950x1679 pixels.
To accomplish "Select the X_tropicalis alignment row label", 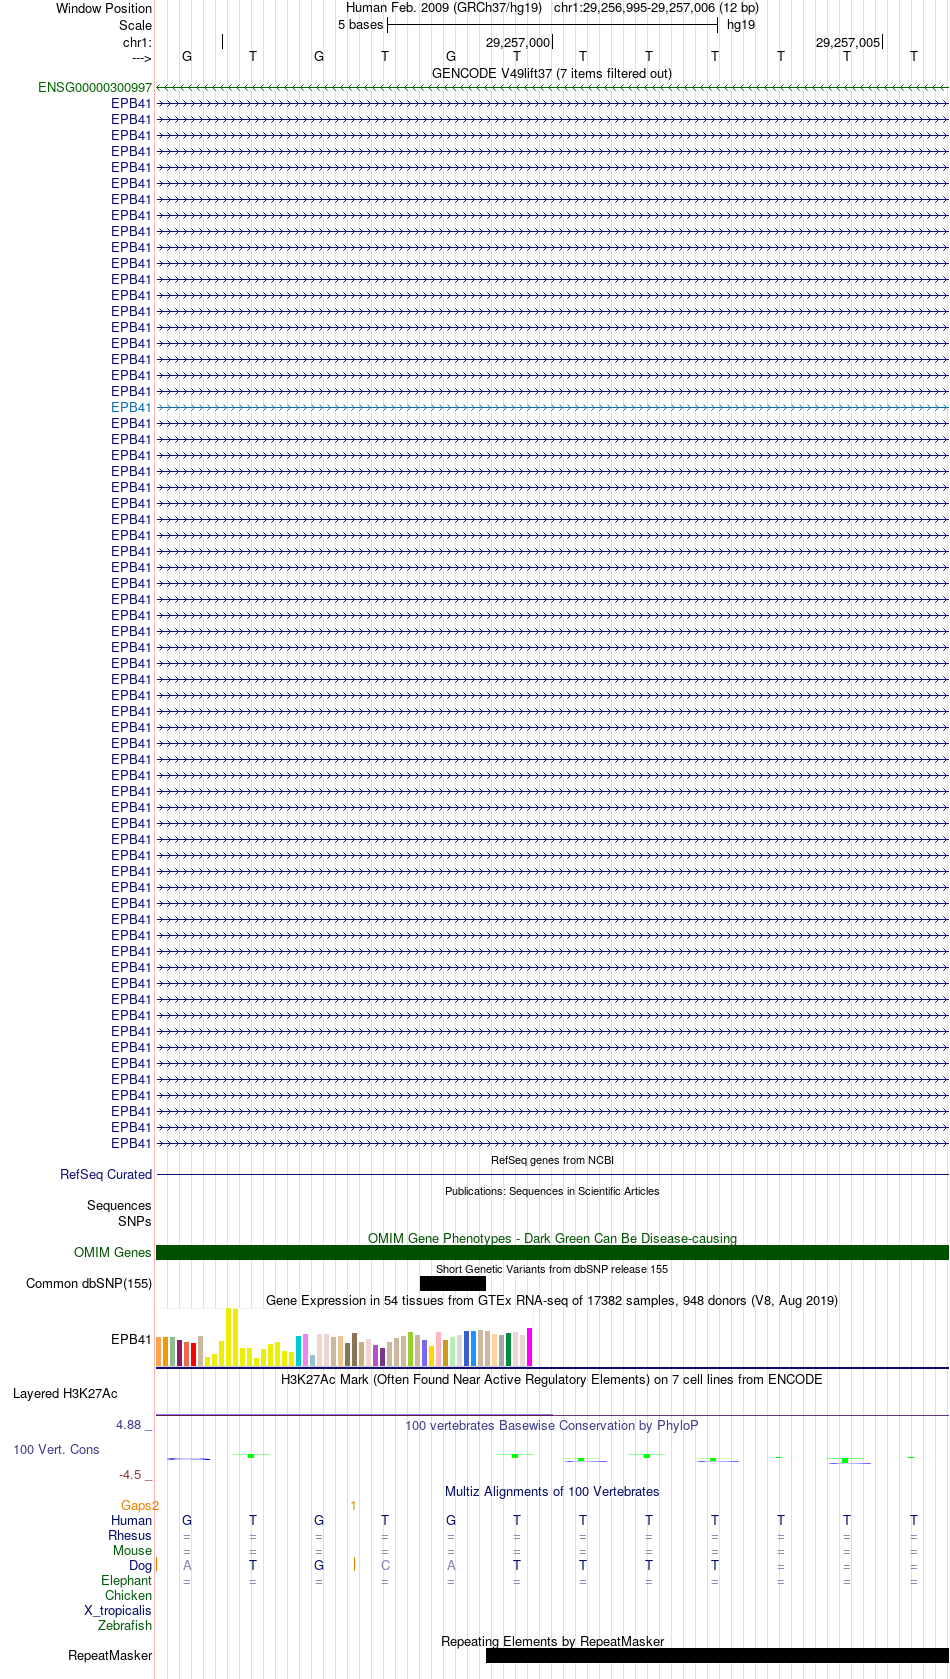I will 118,1610.
